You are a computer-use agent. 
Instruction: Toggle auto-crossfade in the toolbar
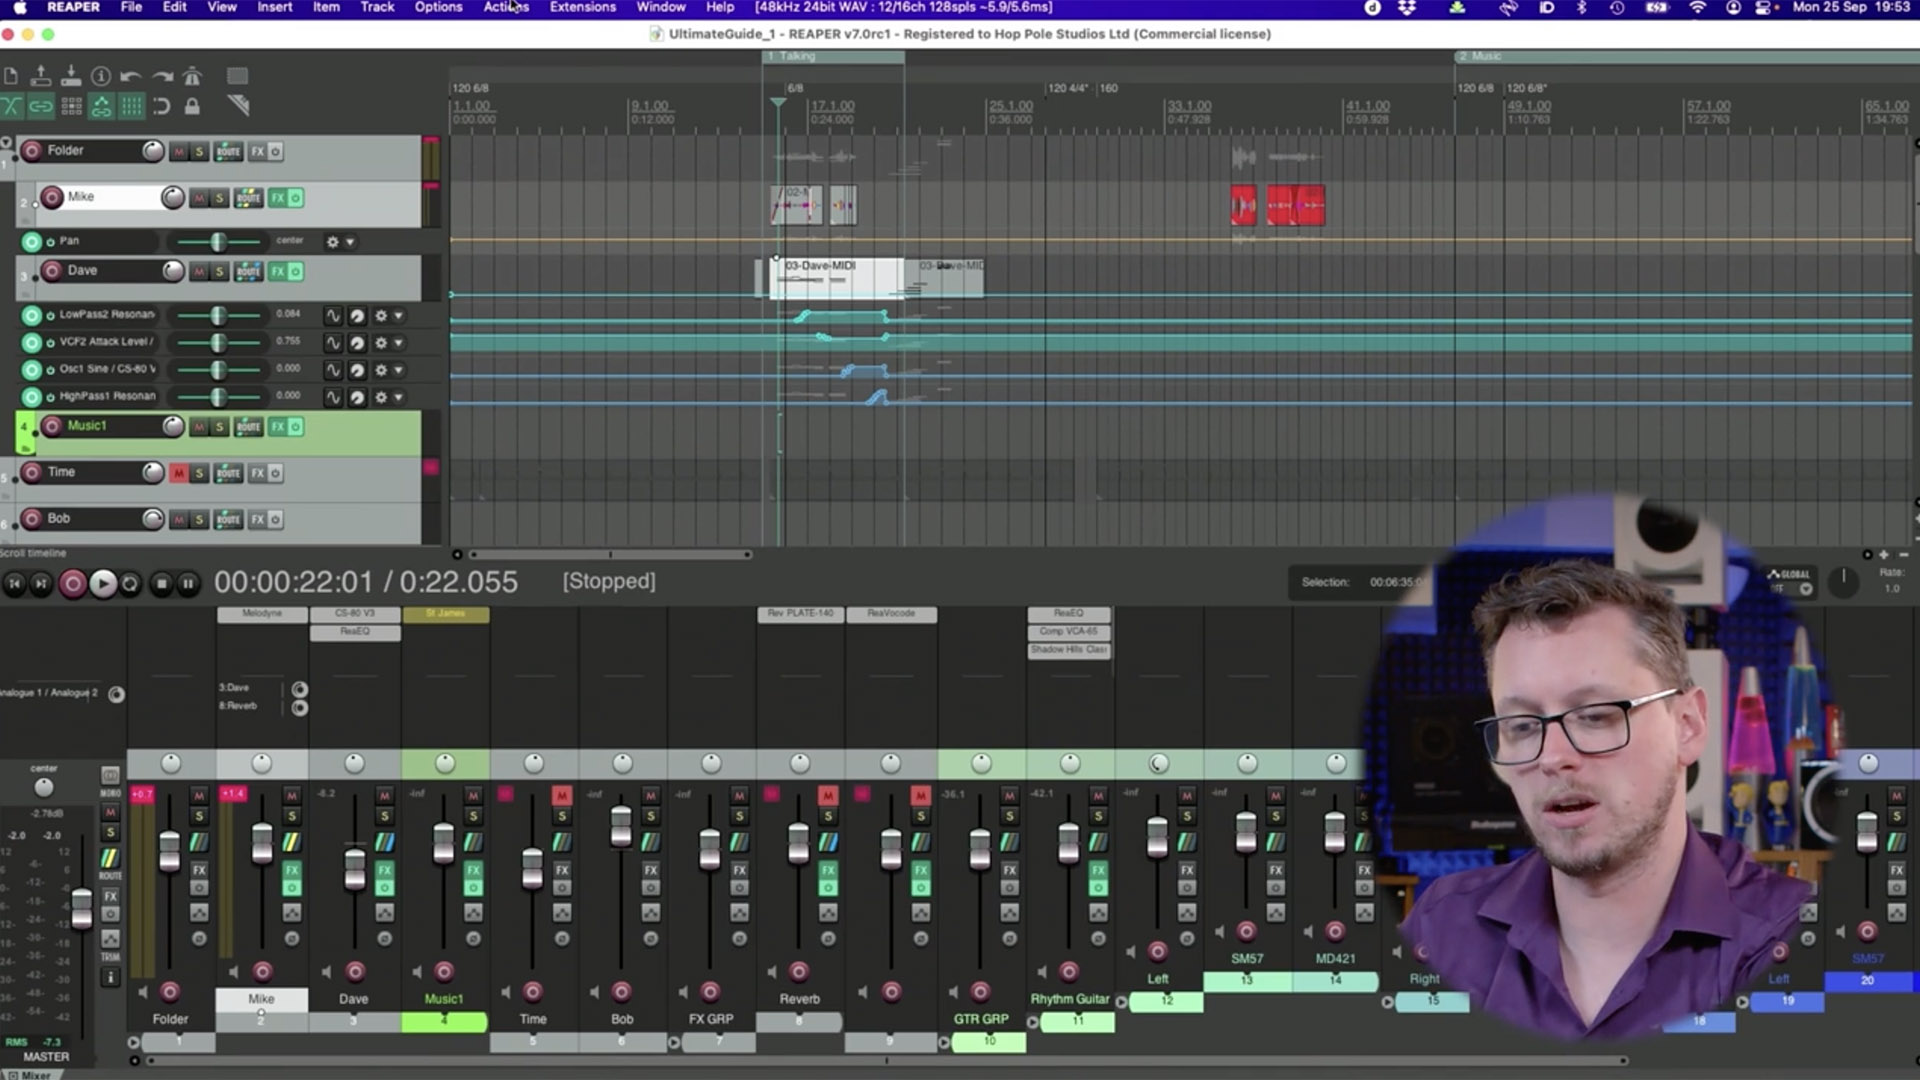10,105
